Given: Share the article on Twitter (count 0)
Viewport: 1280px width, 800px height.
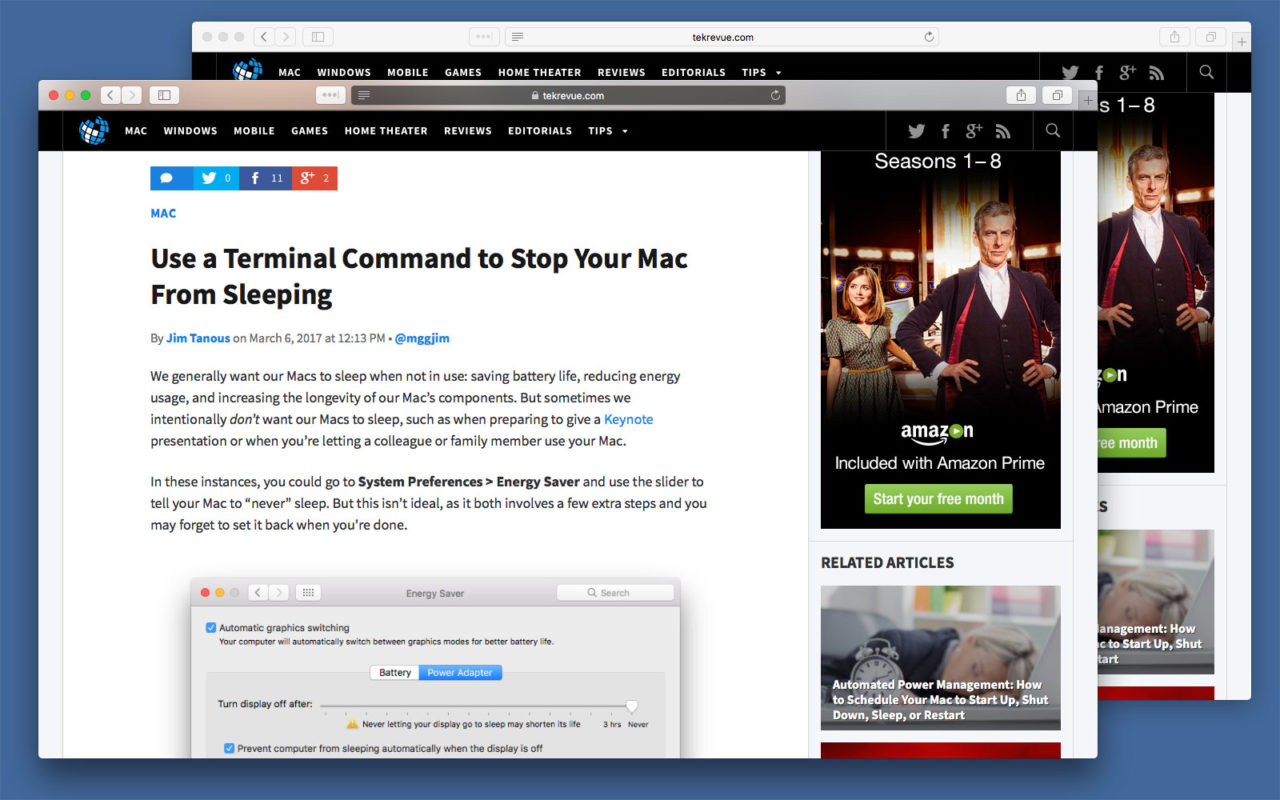Looking at the screenshot, I should [x=216, y=178].
